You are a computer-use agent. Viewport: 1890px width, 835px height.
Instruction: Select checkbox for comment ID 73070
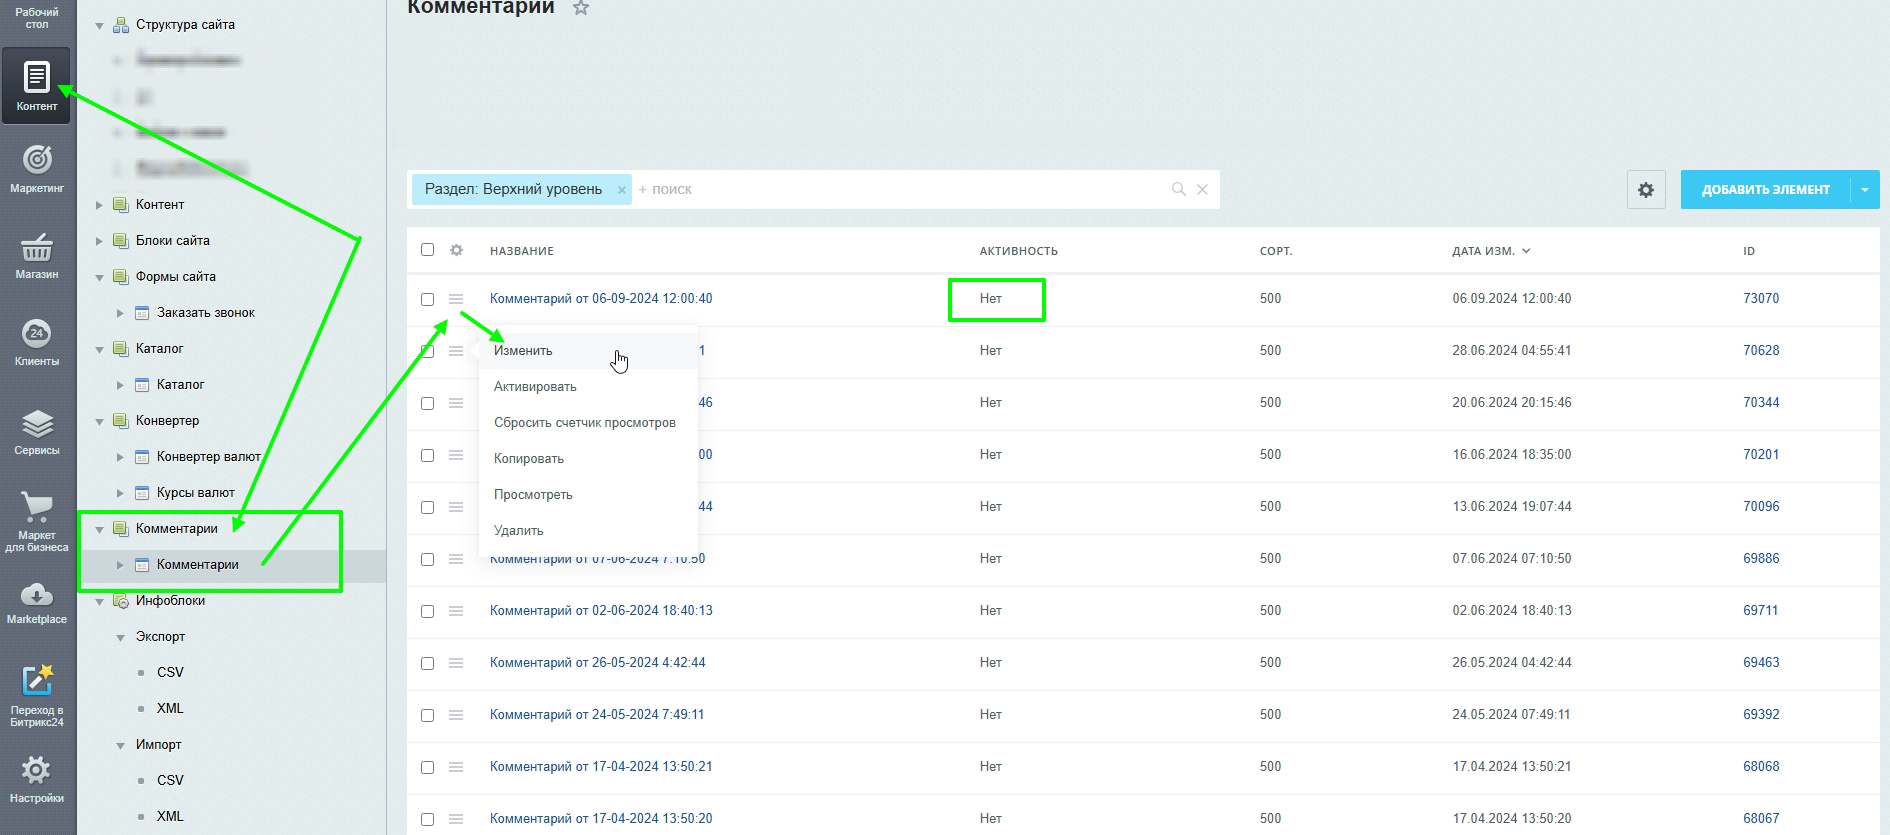(428, 299)
